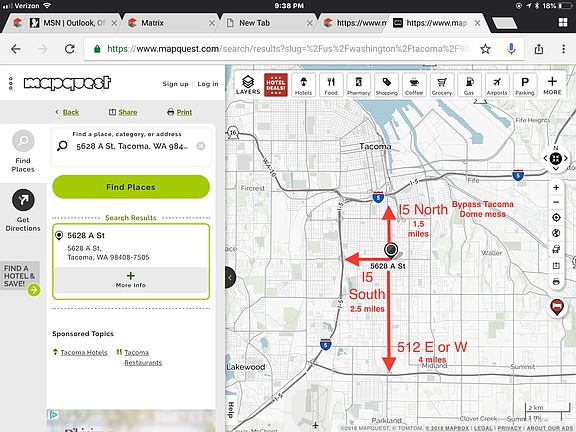This screenshot has width=576, height=432.
Task: Click the green Find Places button
Action: tap(131, 187)
